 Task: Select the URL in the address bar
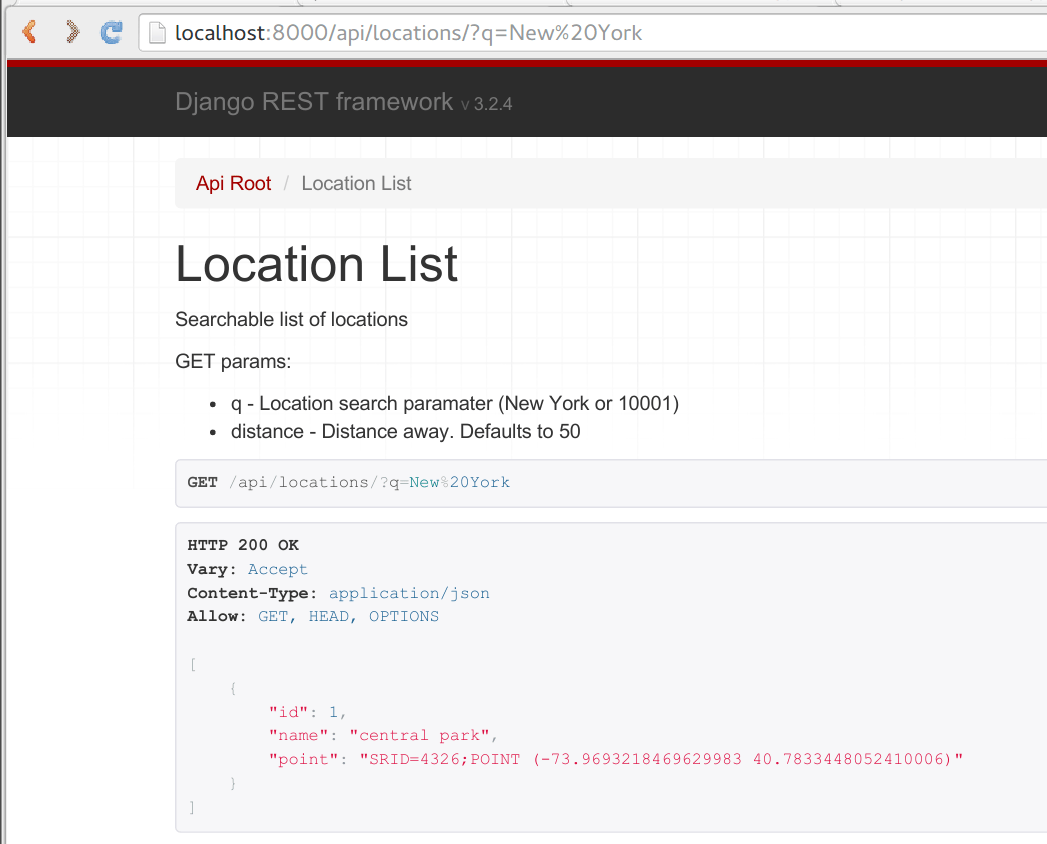click(x=400, y=32)
